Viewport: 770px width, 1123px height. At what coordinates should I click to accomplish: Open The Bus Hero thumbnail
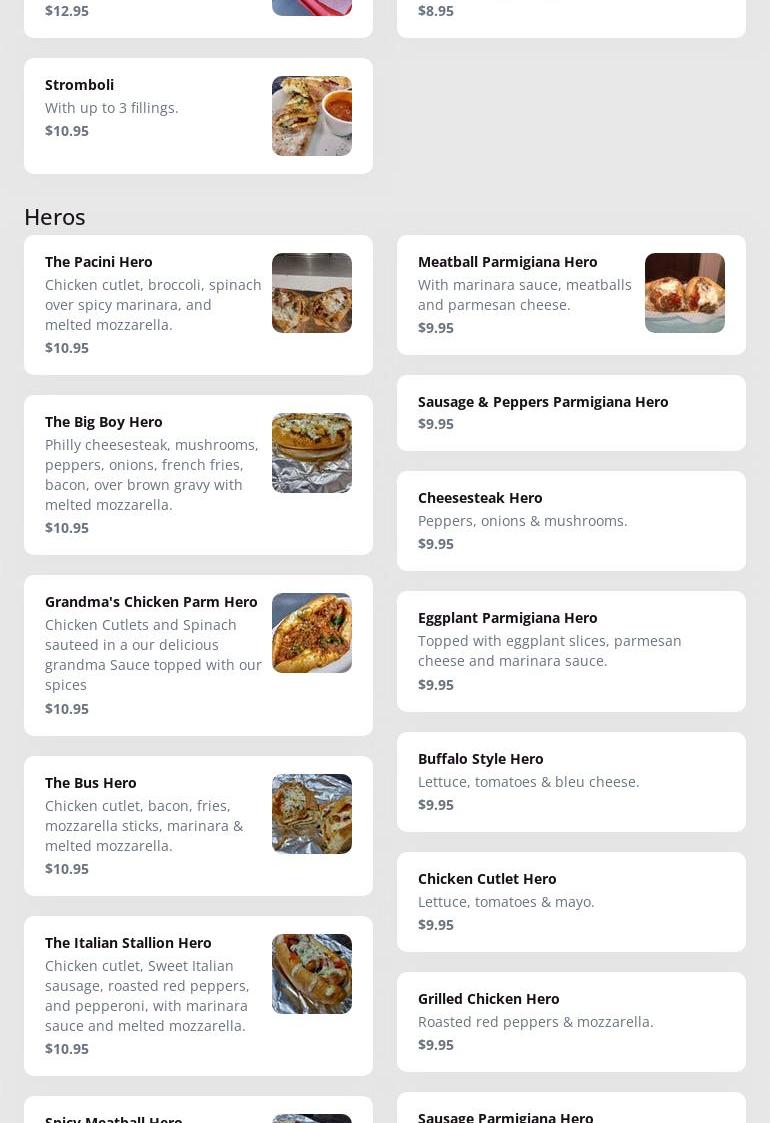311,814
